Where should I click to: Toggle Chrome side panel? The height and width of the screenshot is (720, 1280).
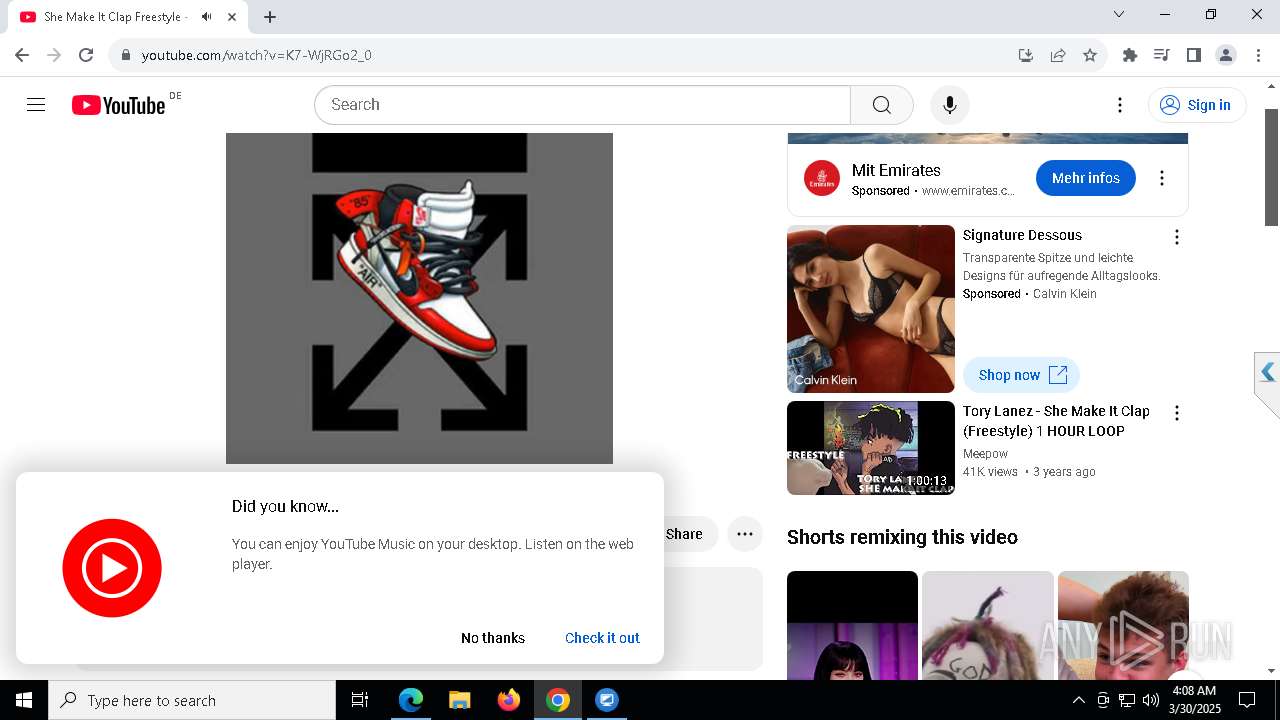coord(1193,55)
